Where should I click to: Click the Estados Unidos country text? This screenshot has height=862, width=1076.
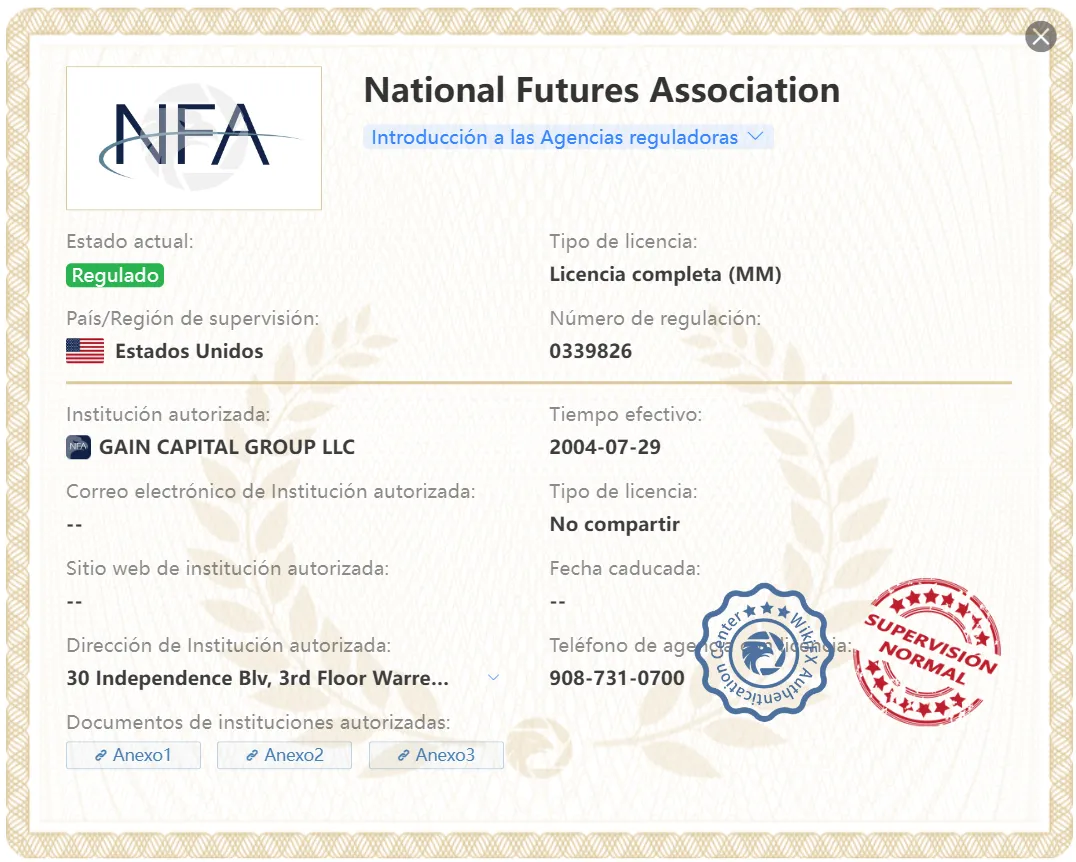189,351
